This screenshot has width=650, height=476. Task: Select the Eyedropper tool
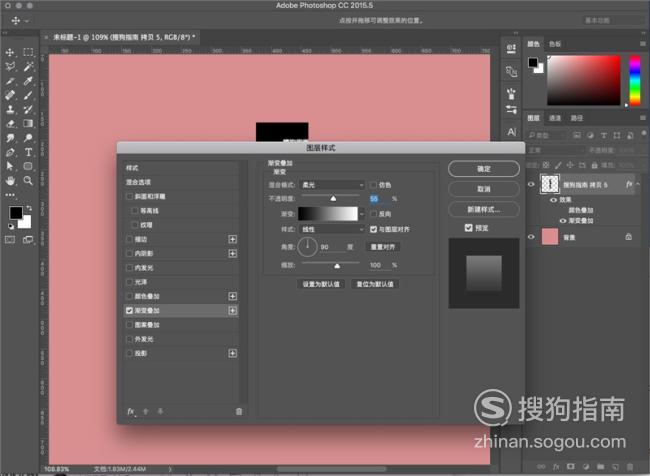point(28,81)
